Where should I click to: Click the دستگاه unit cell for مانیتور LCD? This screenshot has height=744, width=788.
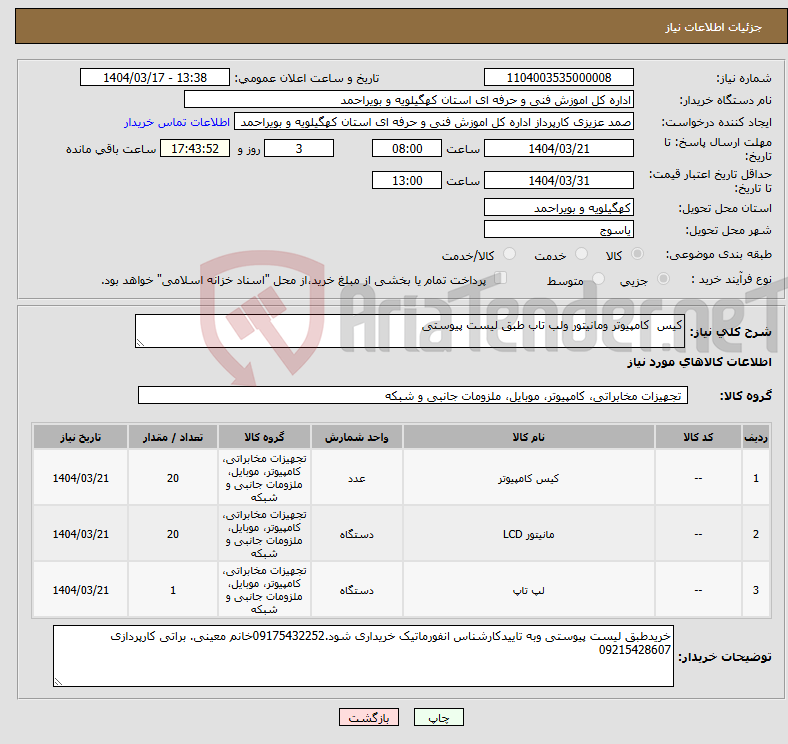pos(356,534)
